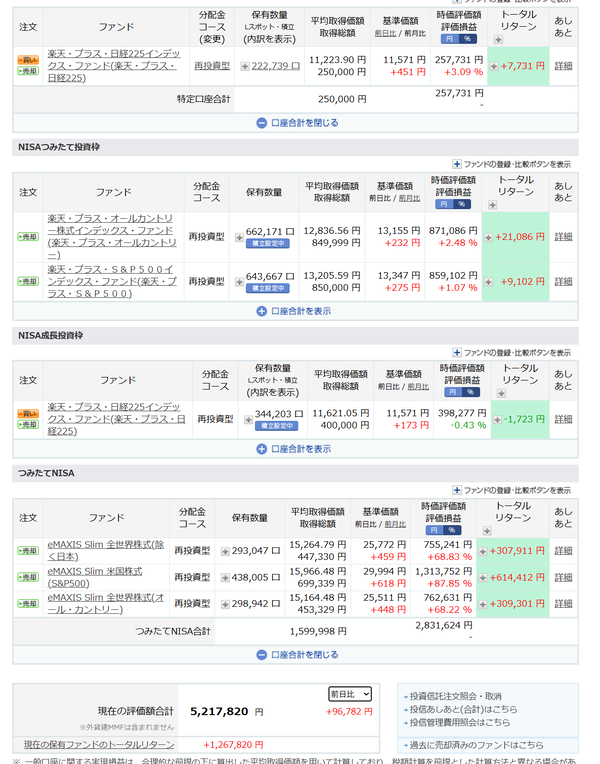Open 楽天・プラス・S&P500インデックス・ファンド link

(112, 282)
